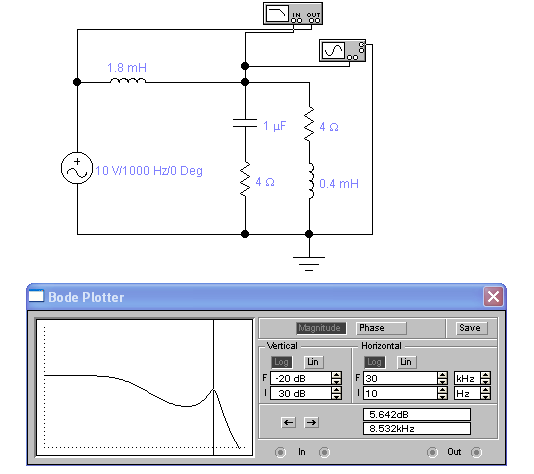Click the horizontal I field showing 10
The height and width of the screenshot is (474, 534).
(x=401, y=393)
